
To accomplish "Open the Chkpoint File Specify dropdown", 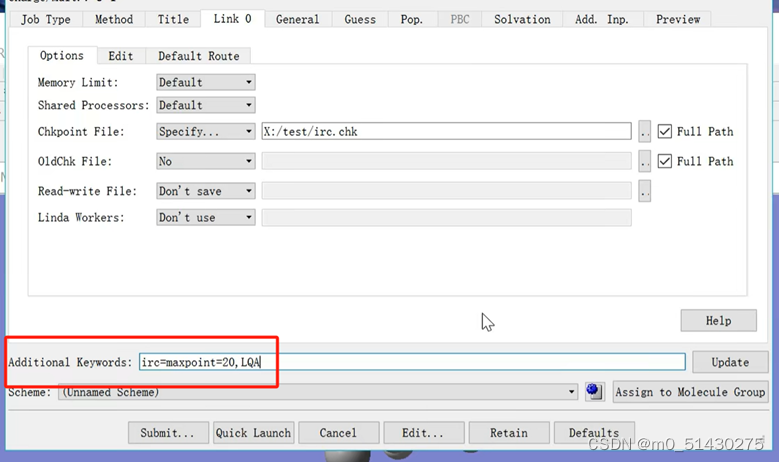I will pyautogui.click(x=206, y=131).
